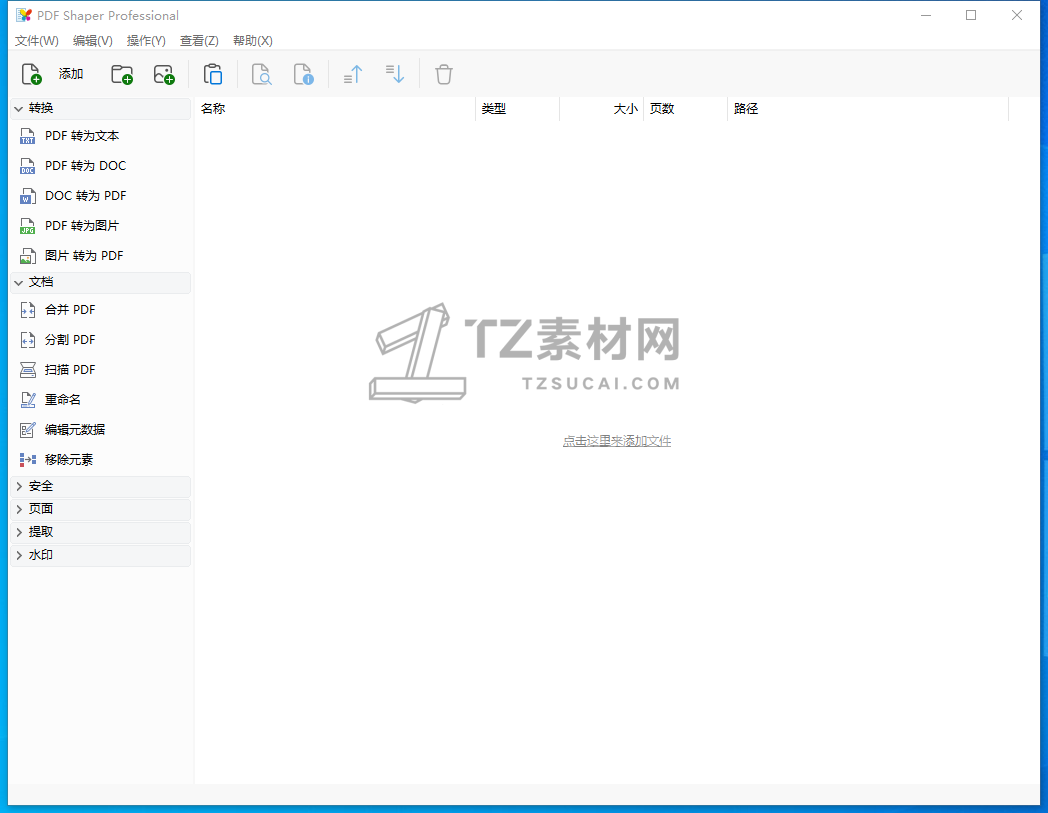Click the 编辑元数据 metadata icon

coord(27,430)
